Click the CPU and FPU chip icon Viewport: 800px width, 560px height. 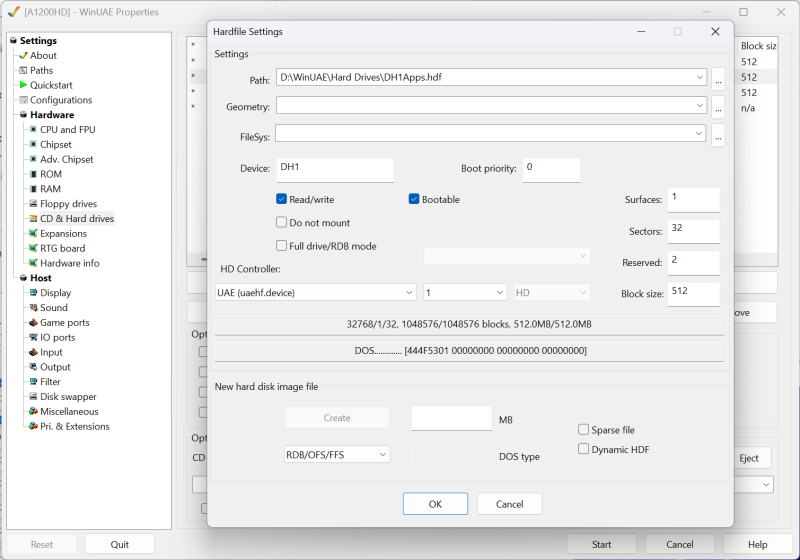coord(33,130)
